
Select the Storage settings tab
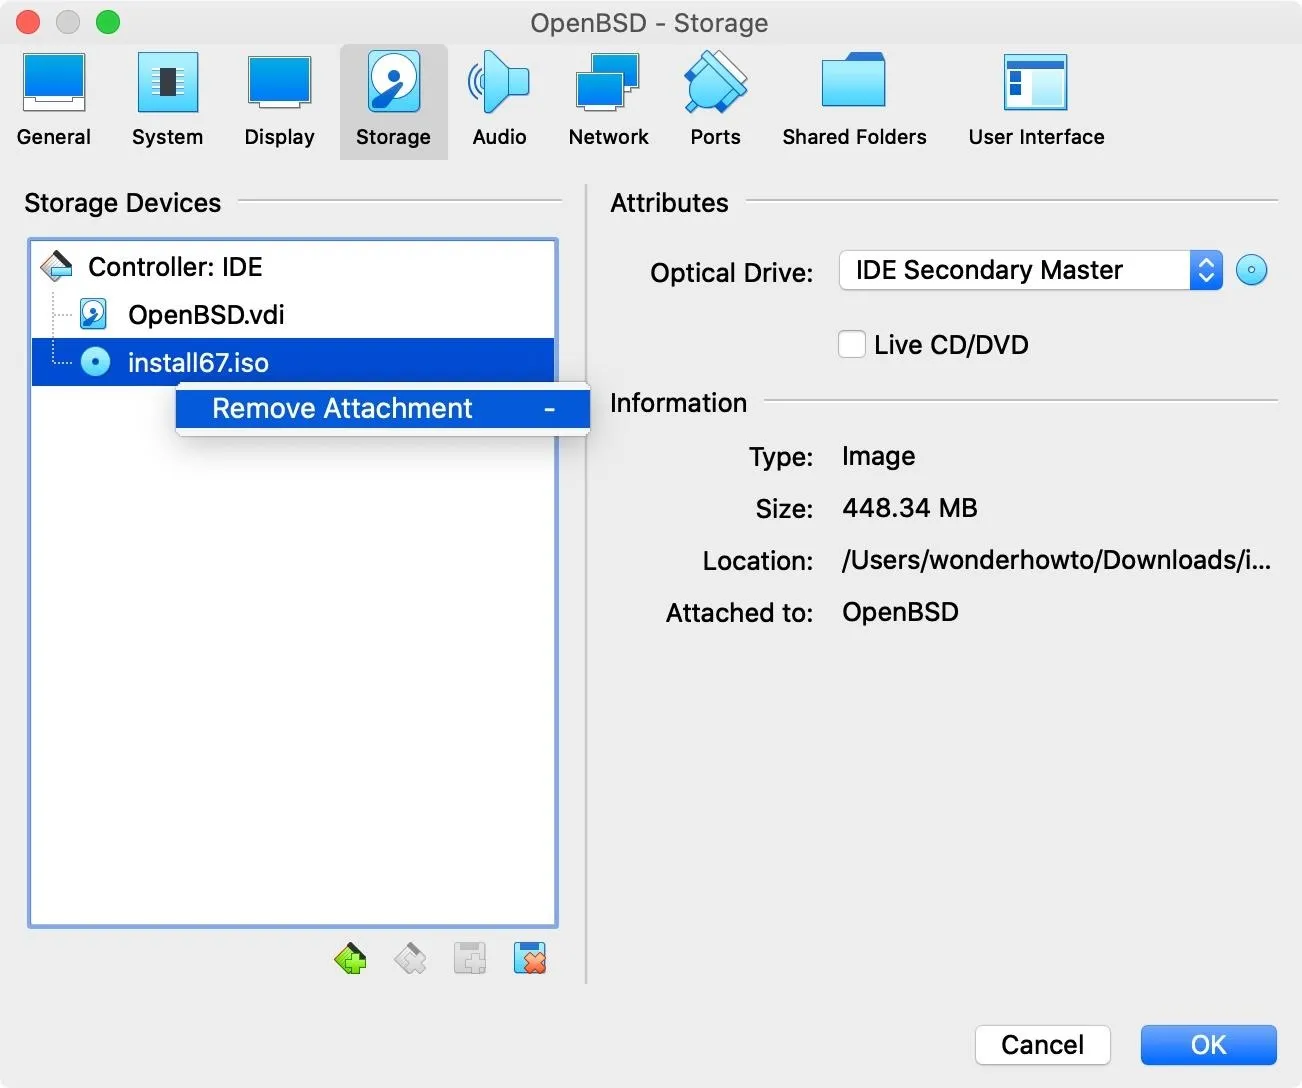click(393, 101)
